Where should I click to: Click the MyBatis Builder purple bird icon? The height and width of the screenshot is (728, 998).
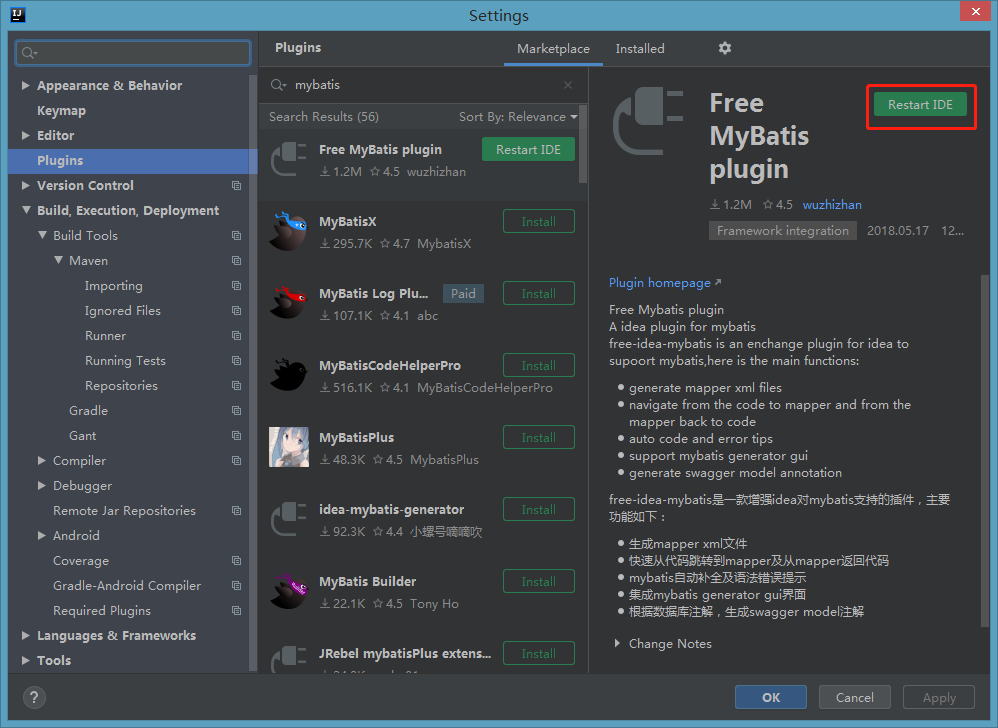pyautogui.click(x=288, y=591)
